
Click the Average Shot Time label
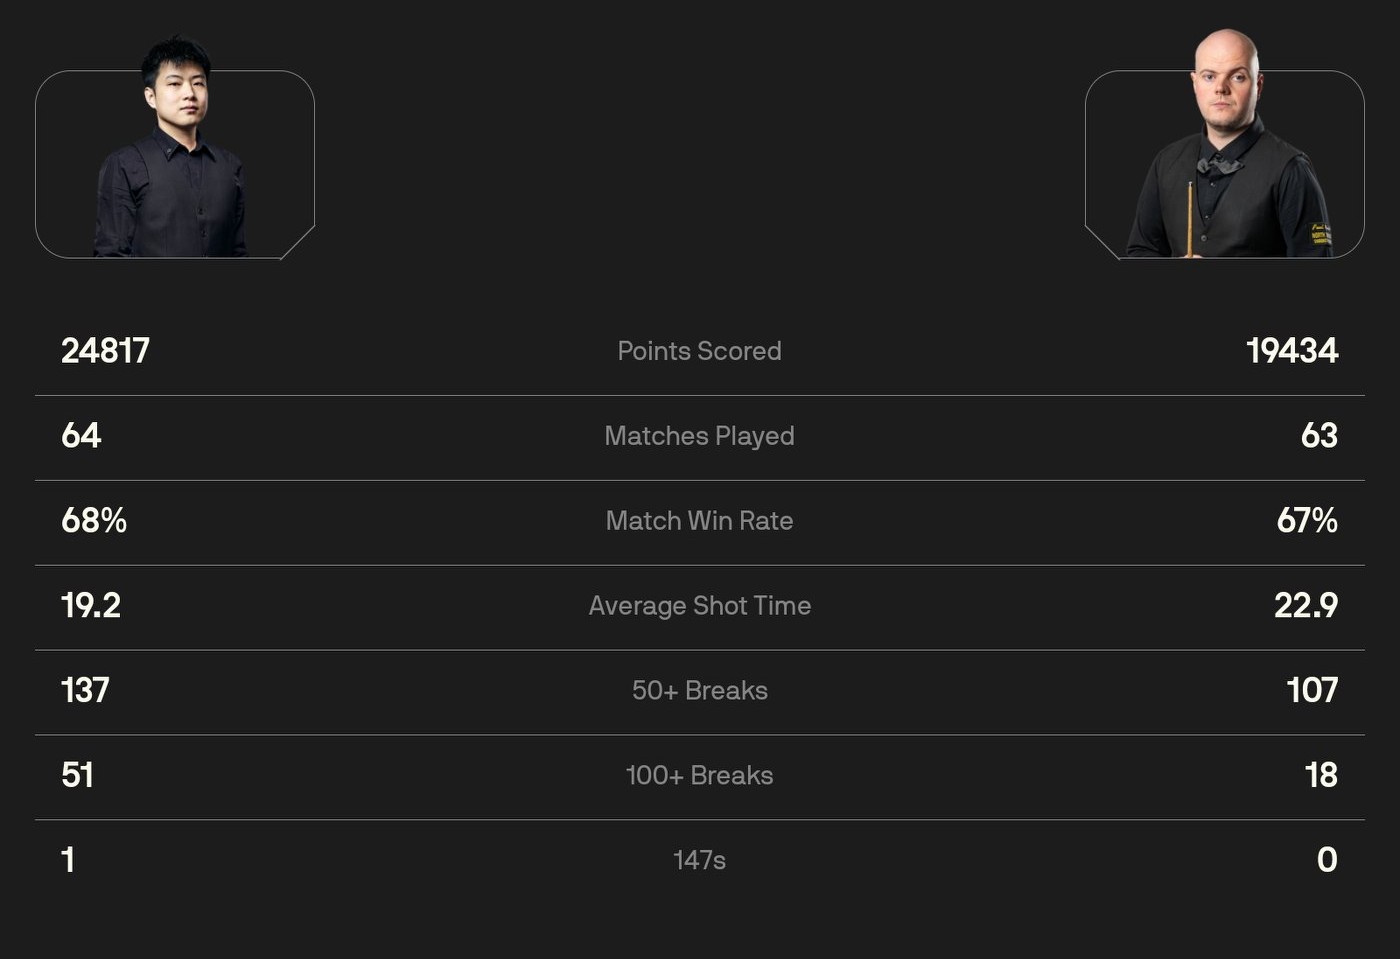(x=699, y=606)
